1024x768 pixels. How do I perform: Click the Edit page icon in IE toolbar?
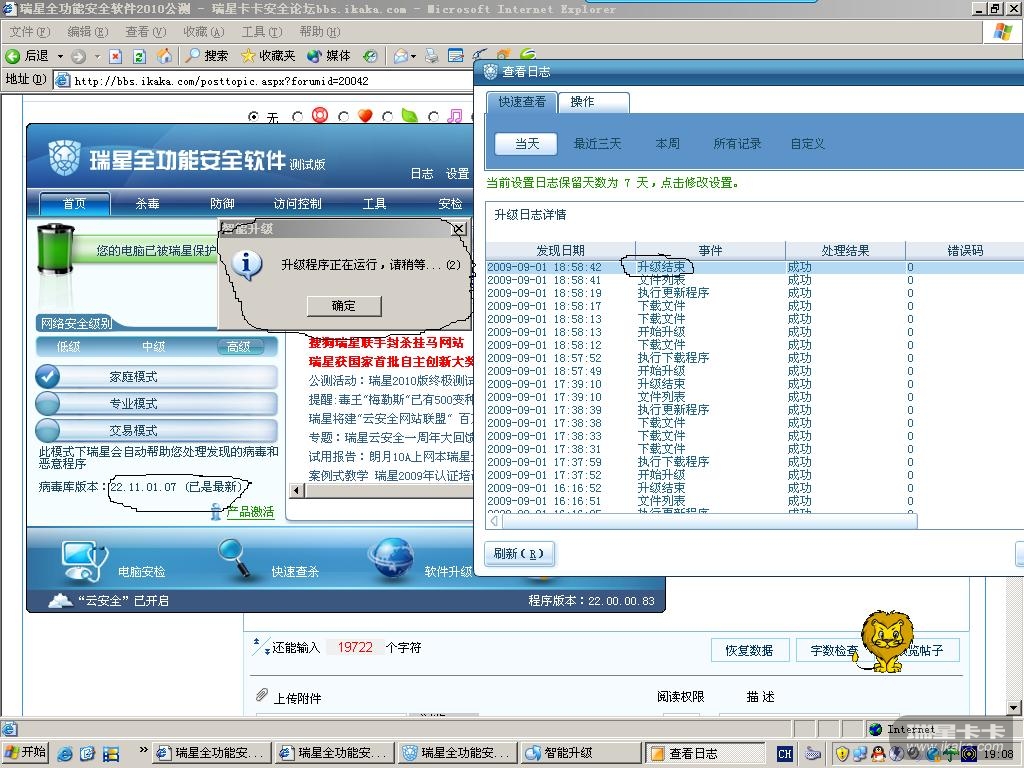click(456, 56)
